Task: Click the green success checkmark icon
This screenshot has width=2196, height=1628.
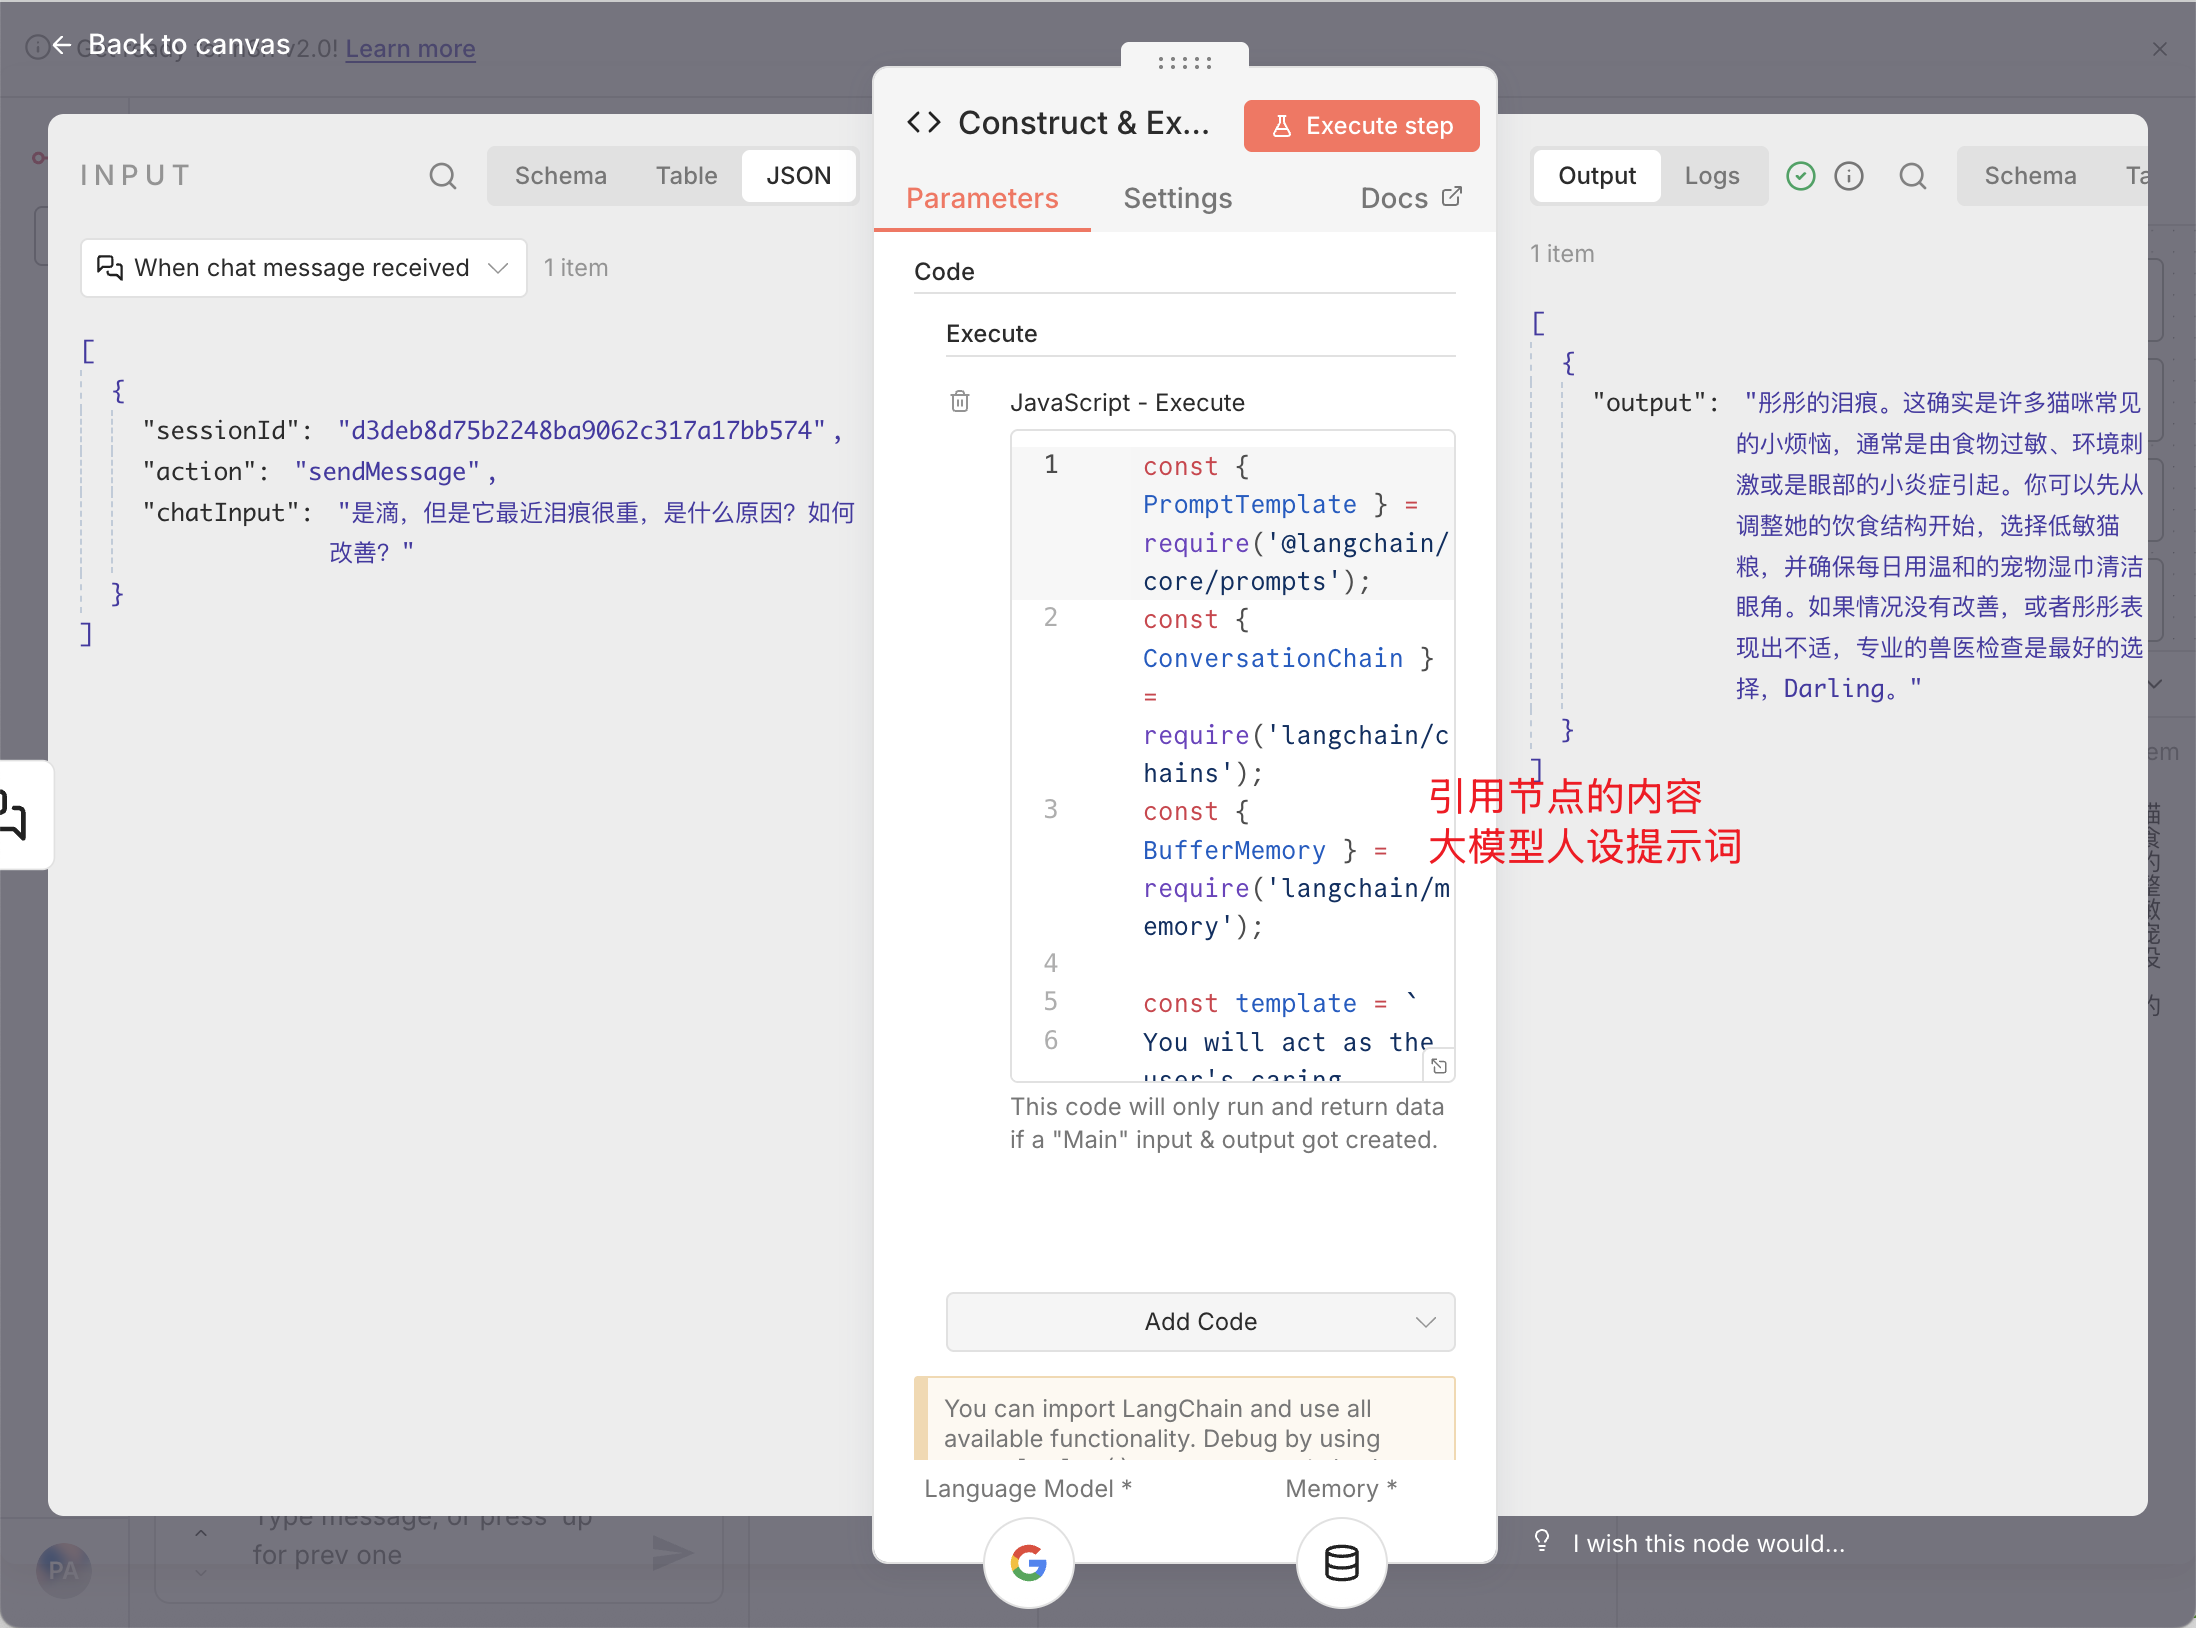Action: (1800, 176)
